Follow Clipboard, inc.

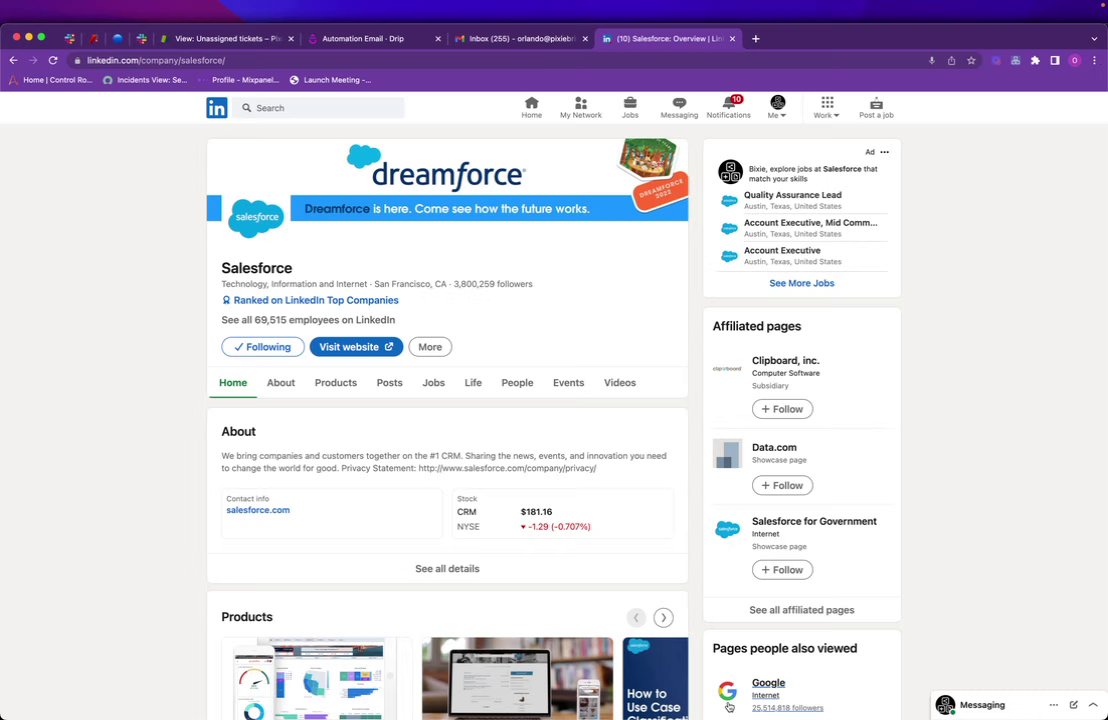[x=782, y=409]
